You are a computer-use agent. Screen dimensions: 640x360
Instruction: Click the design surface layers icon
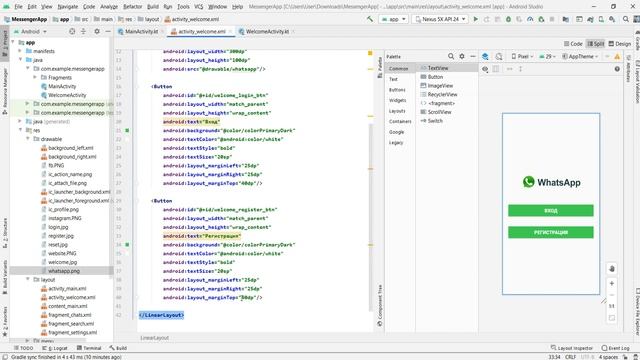tap(485, 56)
